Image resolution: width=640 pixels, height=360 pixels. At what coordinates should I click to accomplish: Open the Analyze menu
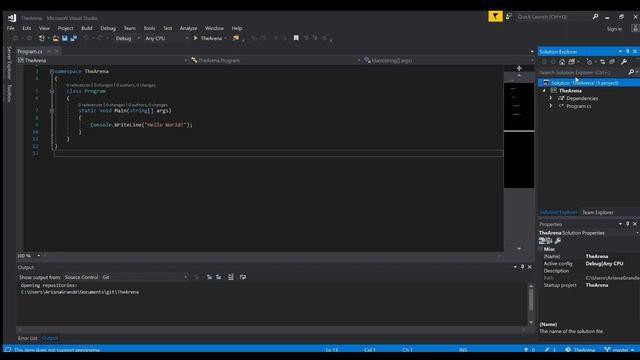[x=188, y=28]
